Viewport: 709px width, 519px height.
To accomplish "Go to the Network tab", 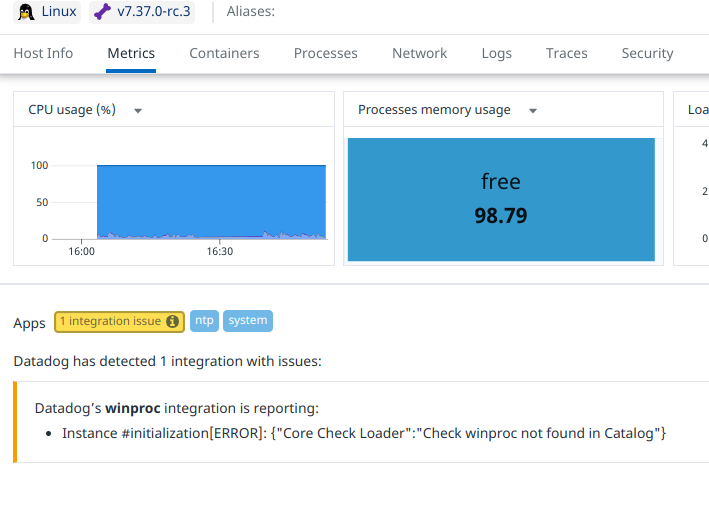I will (420, 53).
